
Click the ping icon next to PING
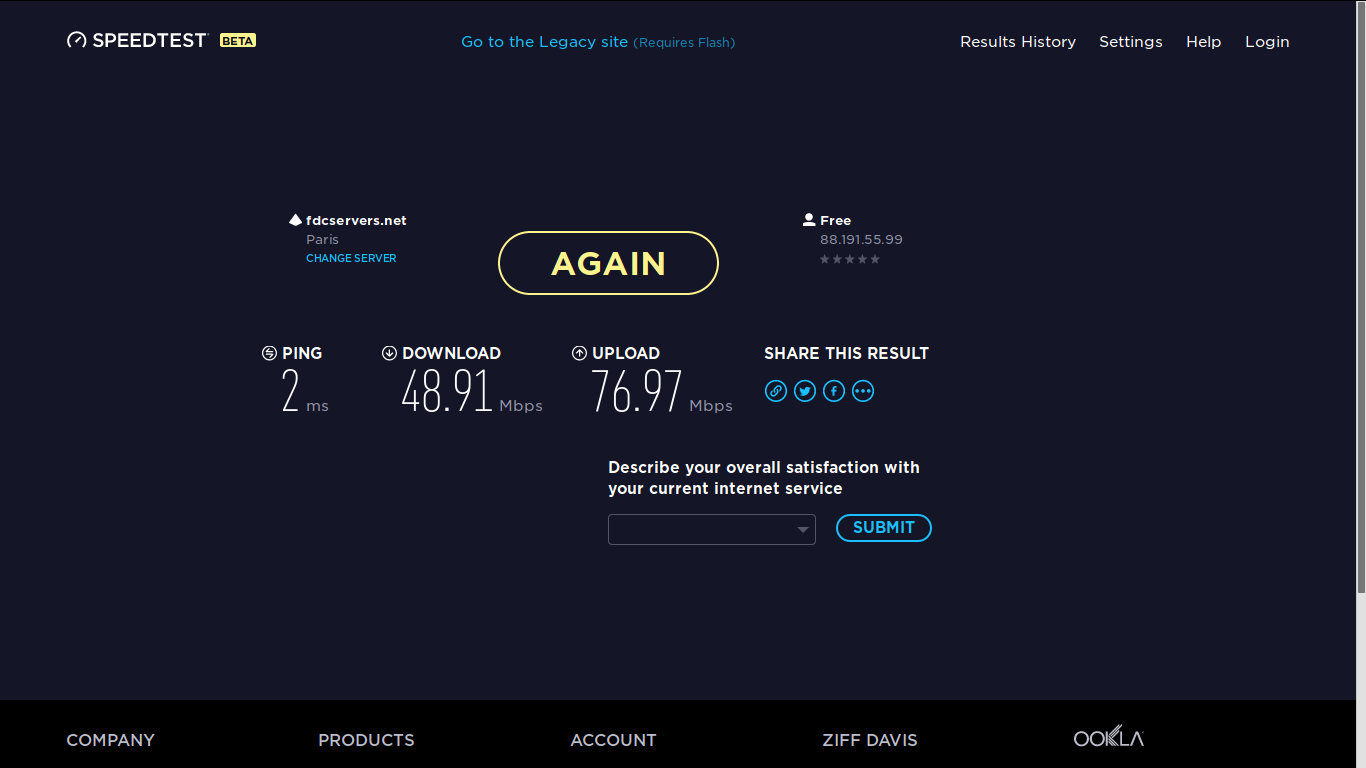coord(269,353)
